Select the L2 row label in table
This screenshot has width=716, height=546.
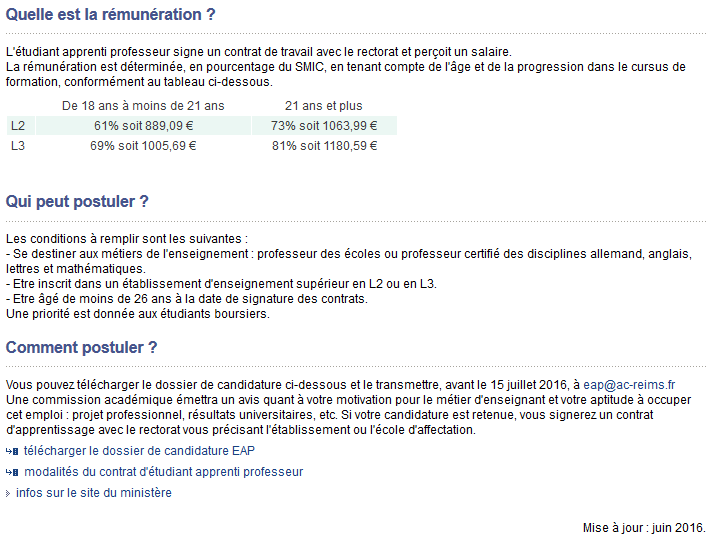[18, 126]
